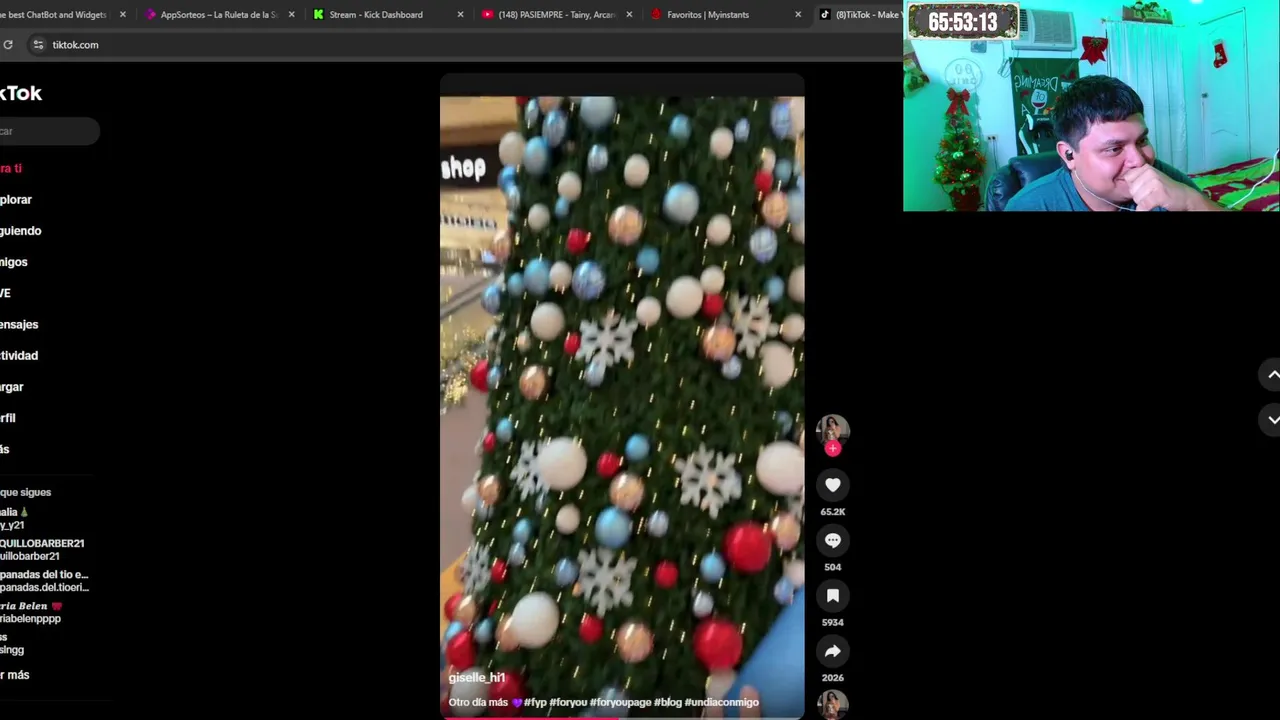Open Más in the sidebar
1280x720 pixels.
(4, 449)
